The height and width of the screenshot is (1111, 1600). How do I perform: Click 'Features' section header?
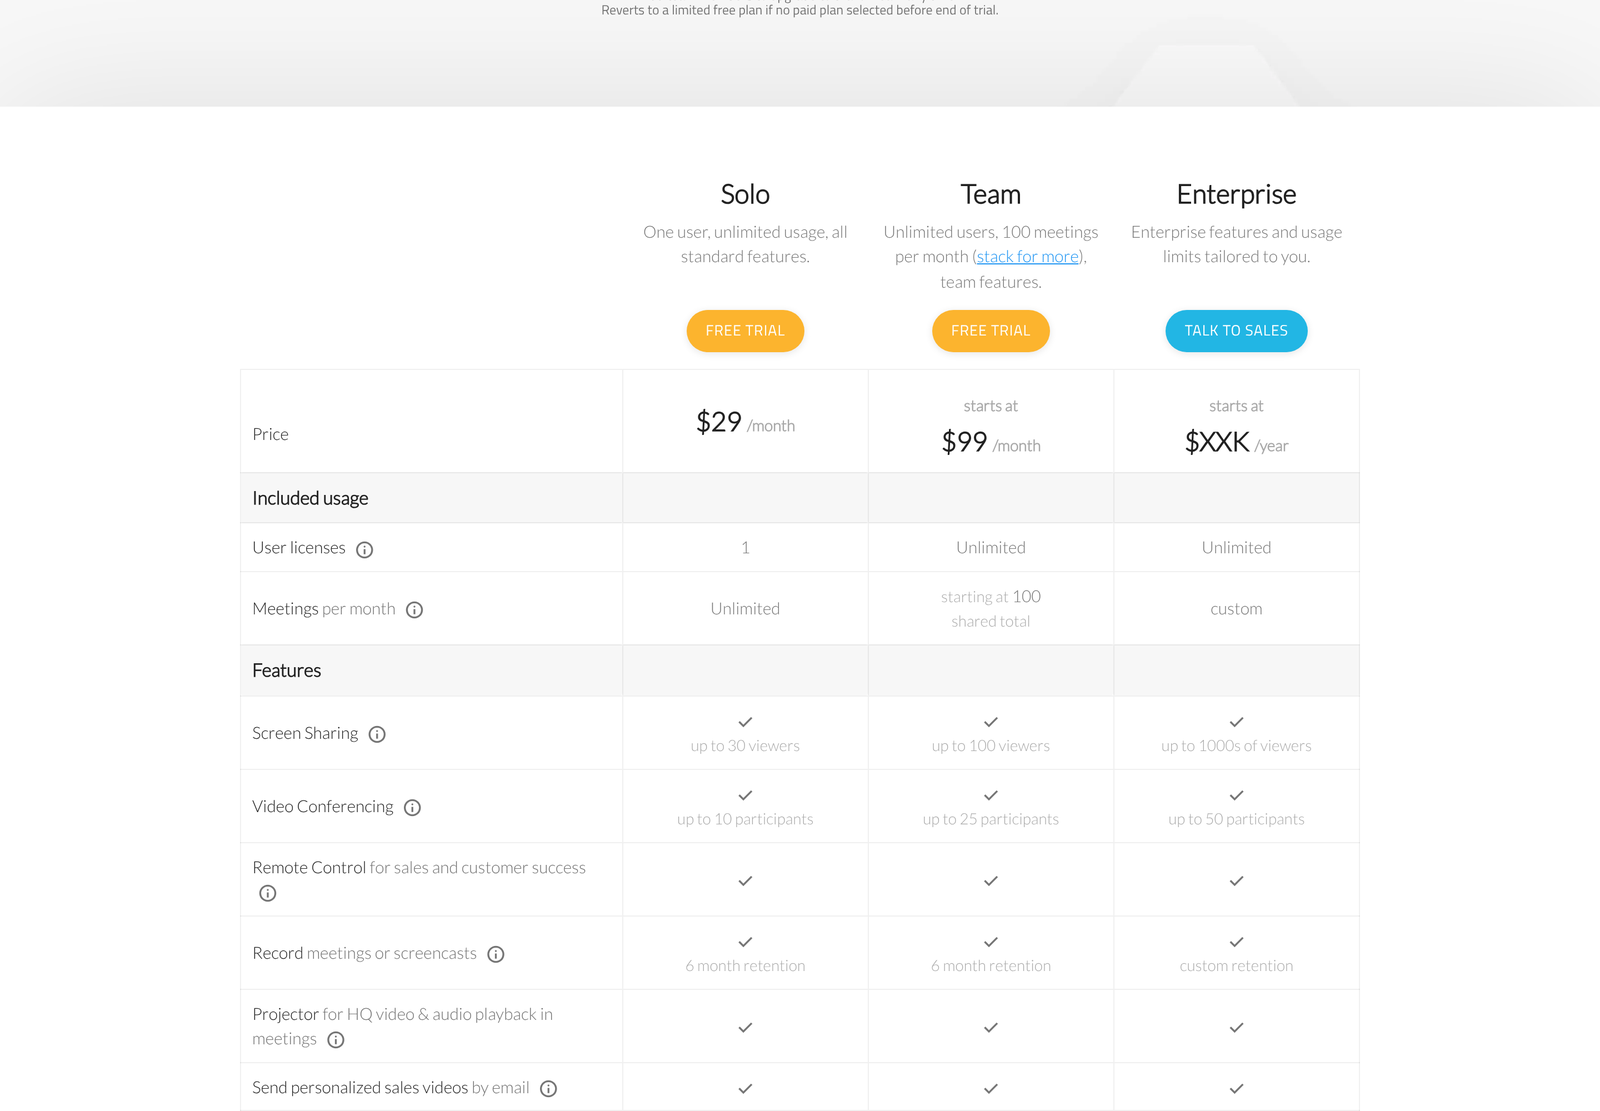tap(287, 671)
